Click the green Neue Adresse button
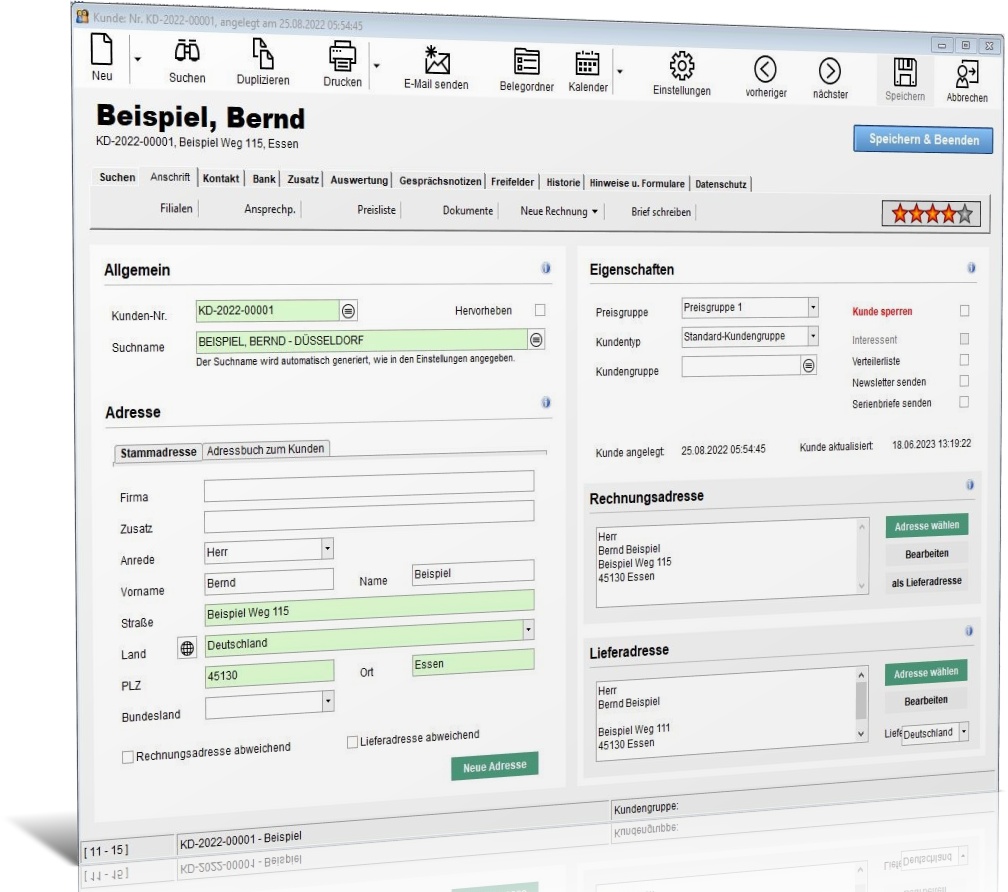This screenshot has height=892, width=1008. coord(494,766)
